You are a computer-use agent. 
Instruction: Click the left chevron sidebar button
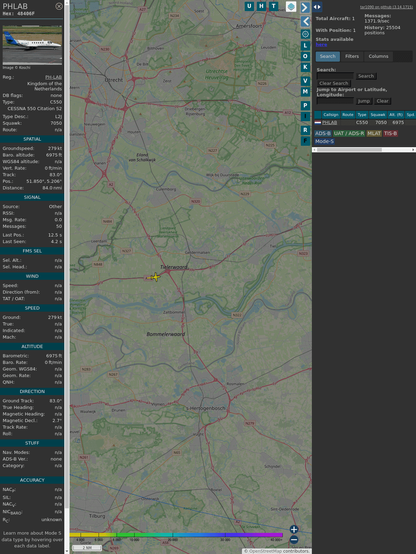[305, 22]
